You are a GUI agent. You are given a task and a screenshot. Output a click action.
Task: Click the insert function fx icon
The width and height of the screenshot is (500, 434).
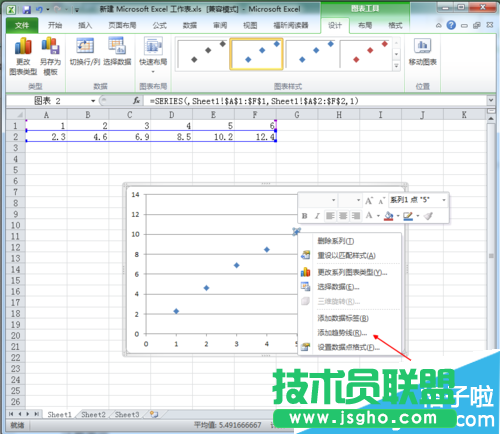coord(136,100)
